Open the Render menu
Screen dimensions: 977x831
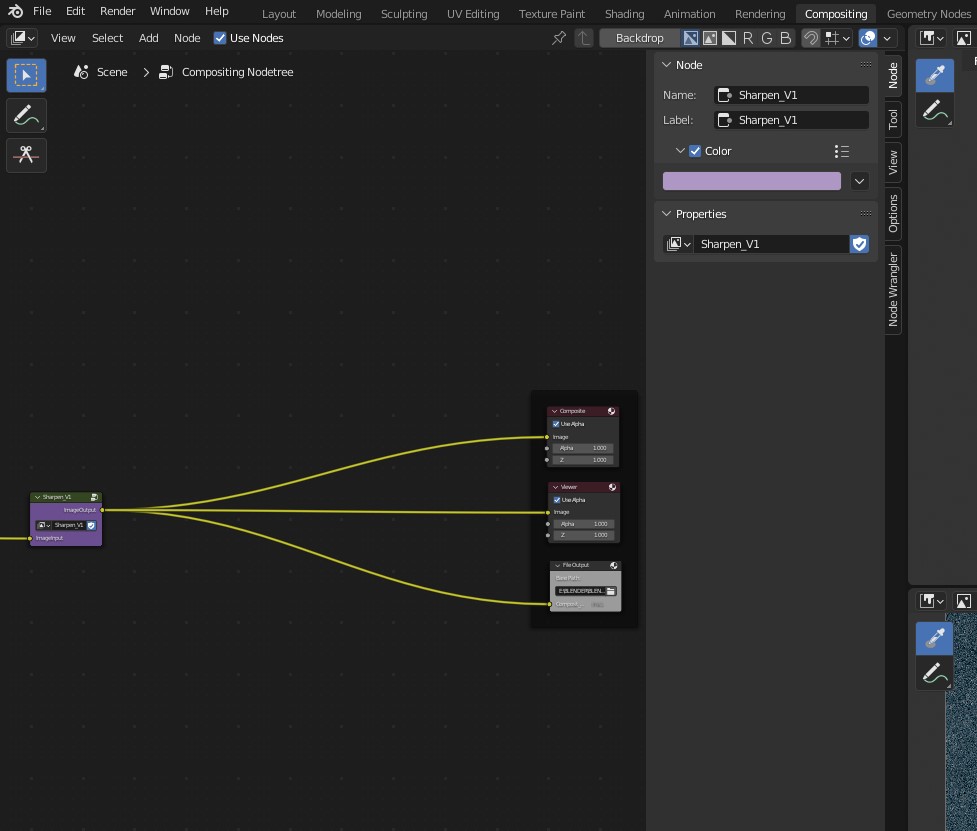tap(117, 11)
